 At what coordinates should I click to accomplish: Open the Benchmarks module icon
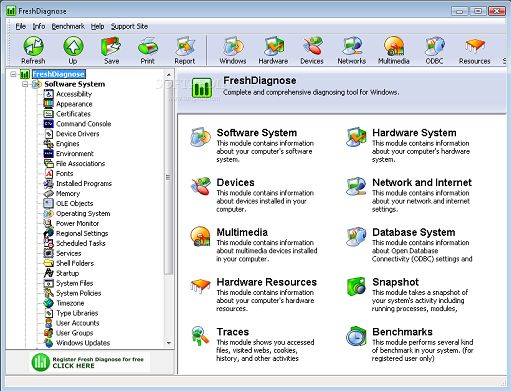356,336
